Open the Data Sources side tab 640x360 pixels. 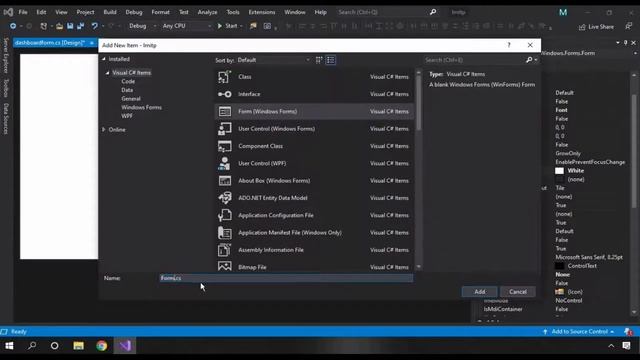tap(6, 118)
